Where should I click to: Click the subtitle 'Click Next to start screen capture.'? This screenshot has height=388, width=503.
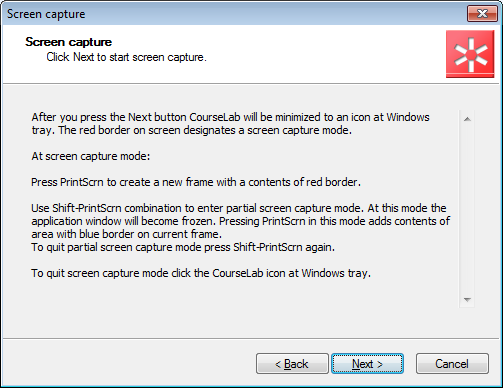point(126,57)
